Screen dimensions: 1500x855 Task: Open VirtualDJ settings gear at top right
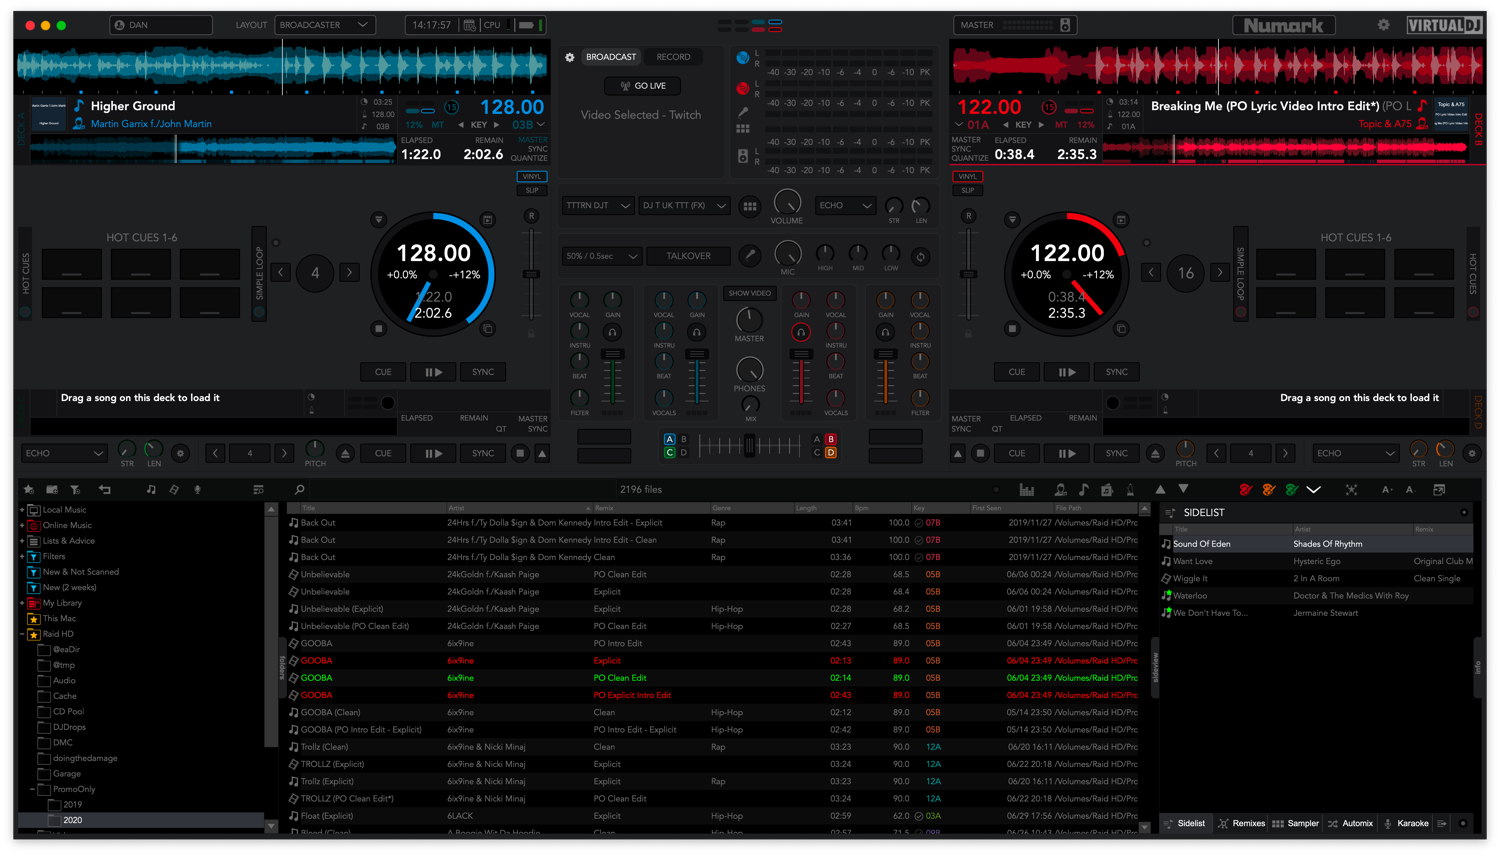click(x=1383, y=25)
